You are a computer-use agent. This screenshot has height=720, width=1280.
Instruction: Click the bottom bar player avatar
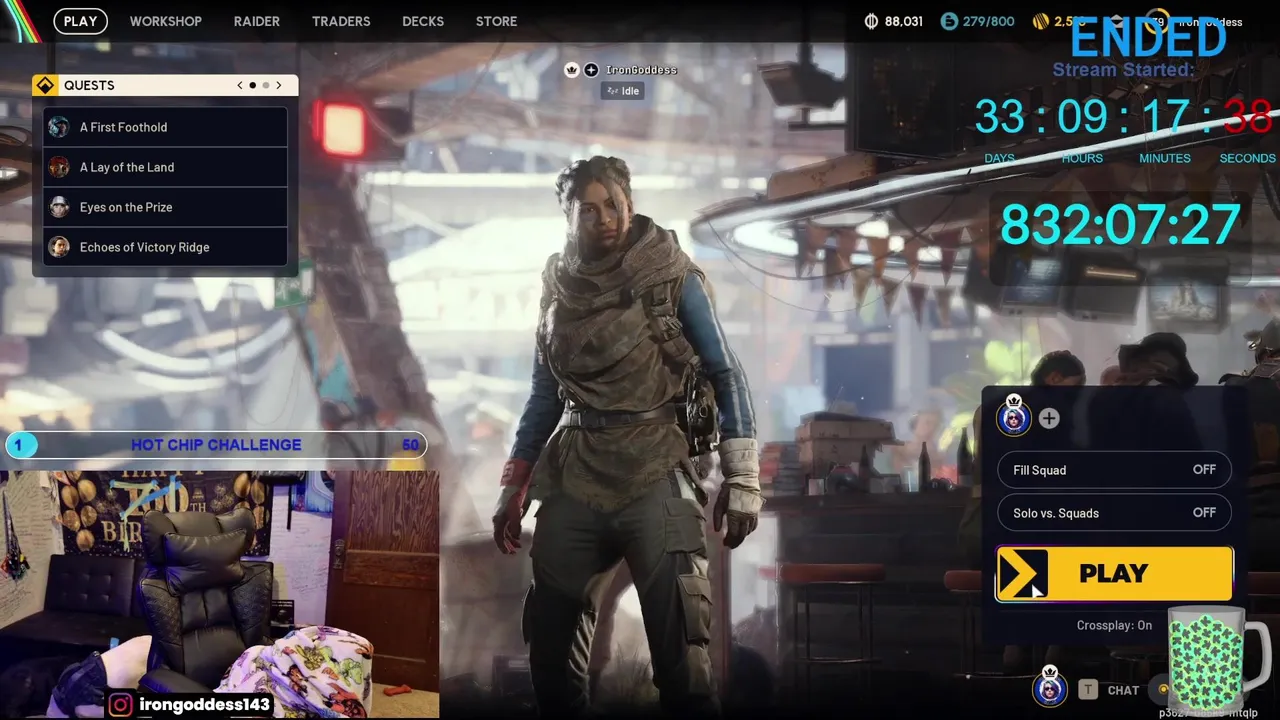click(x=1049, y=688)
